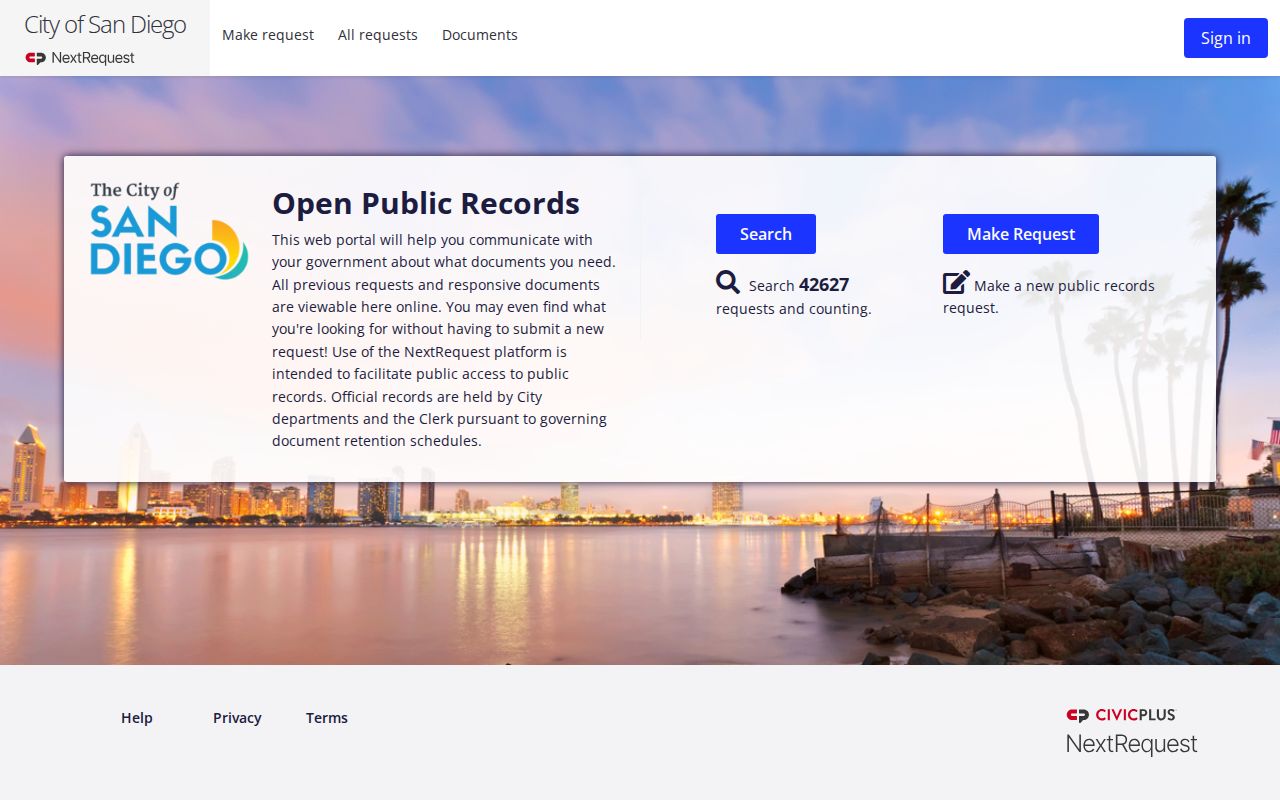Open the Privacy footer link
1280x800 pixels.
[237, 718]
